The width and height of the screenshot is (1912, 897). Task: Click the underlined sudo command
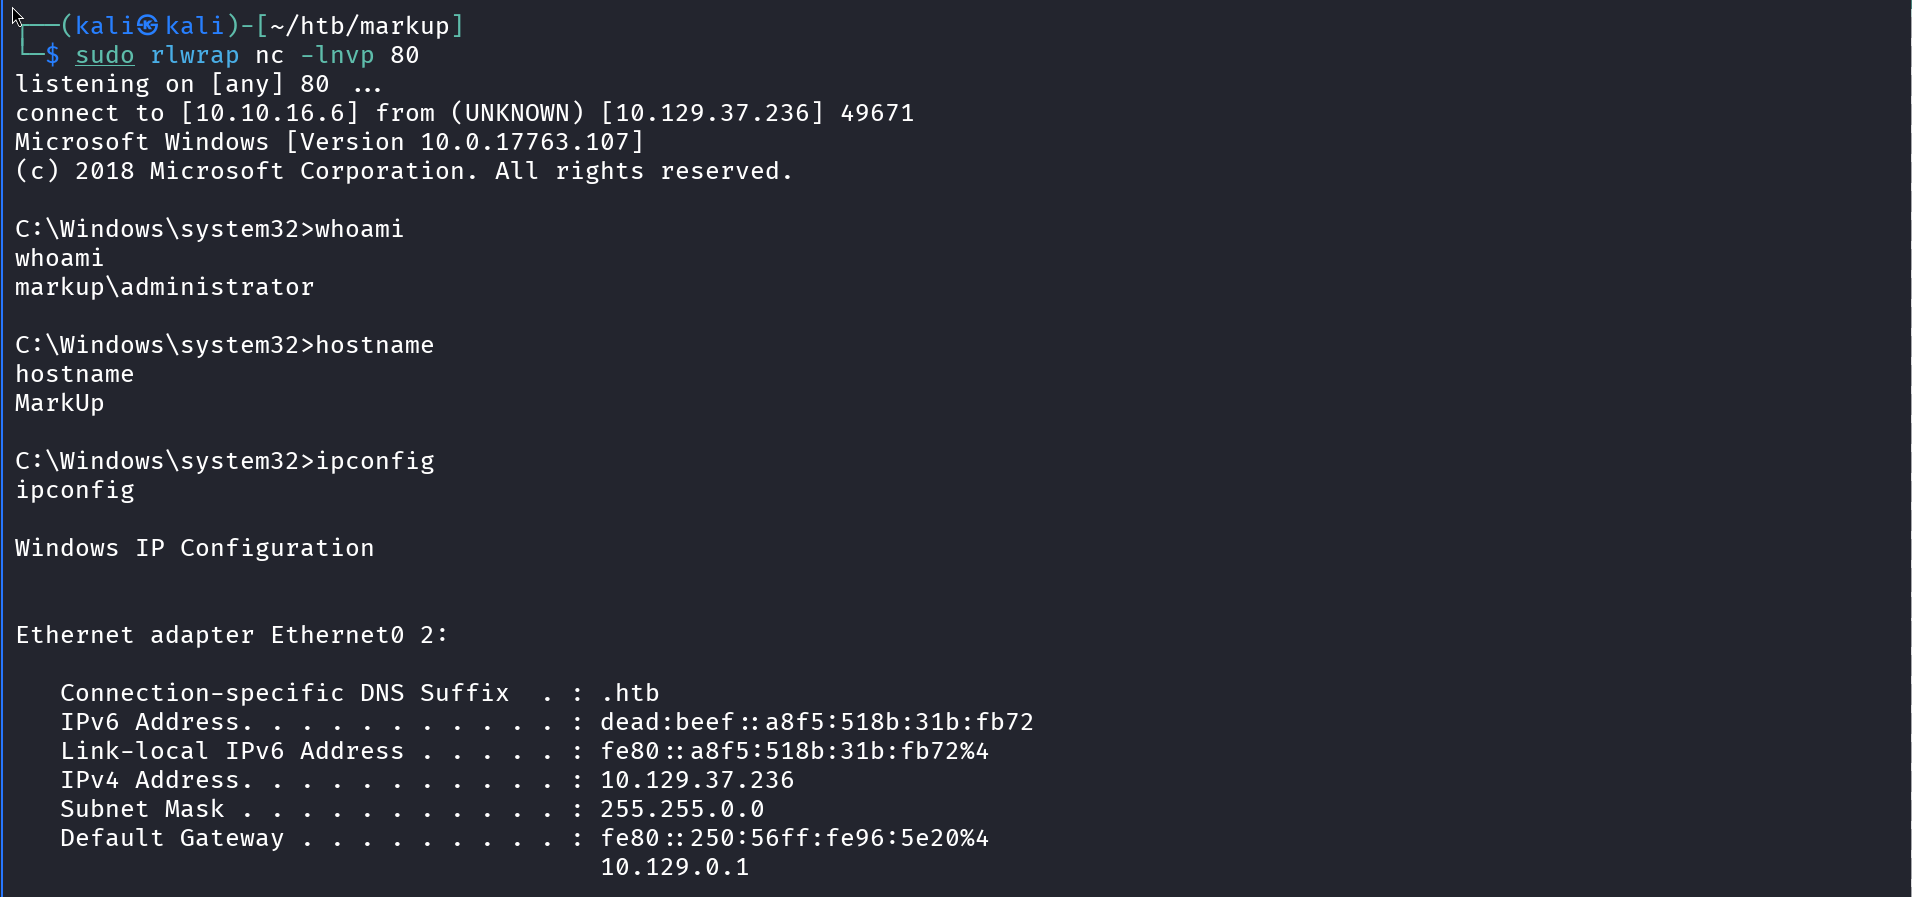(x=105, y=55)
